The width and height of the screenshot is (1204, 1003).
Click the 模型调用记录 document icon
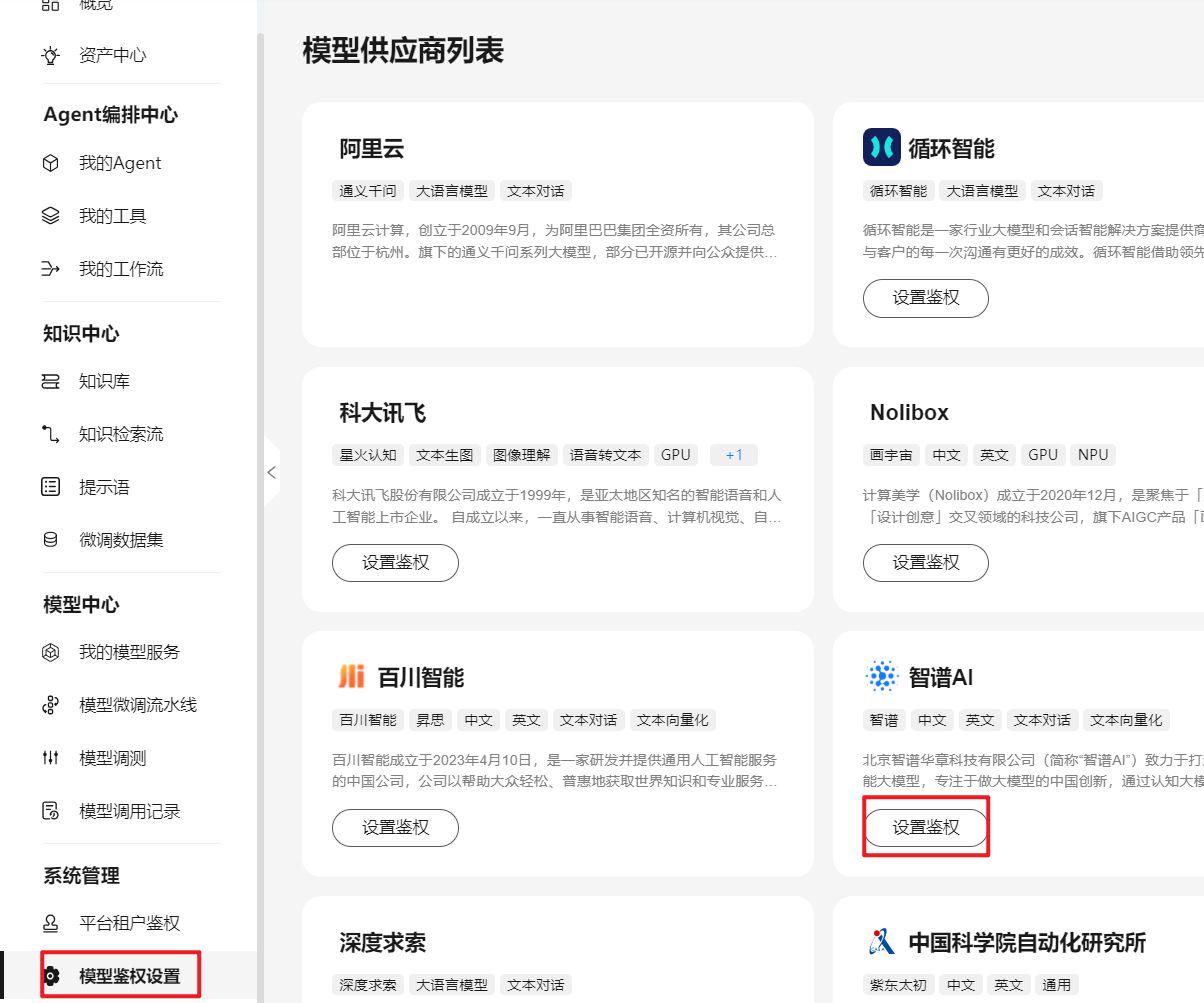[51, 811]
